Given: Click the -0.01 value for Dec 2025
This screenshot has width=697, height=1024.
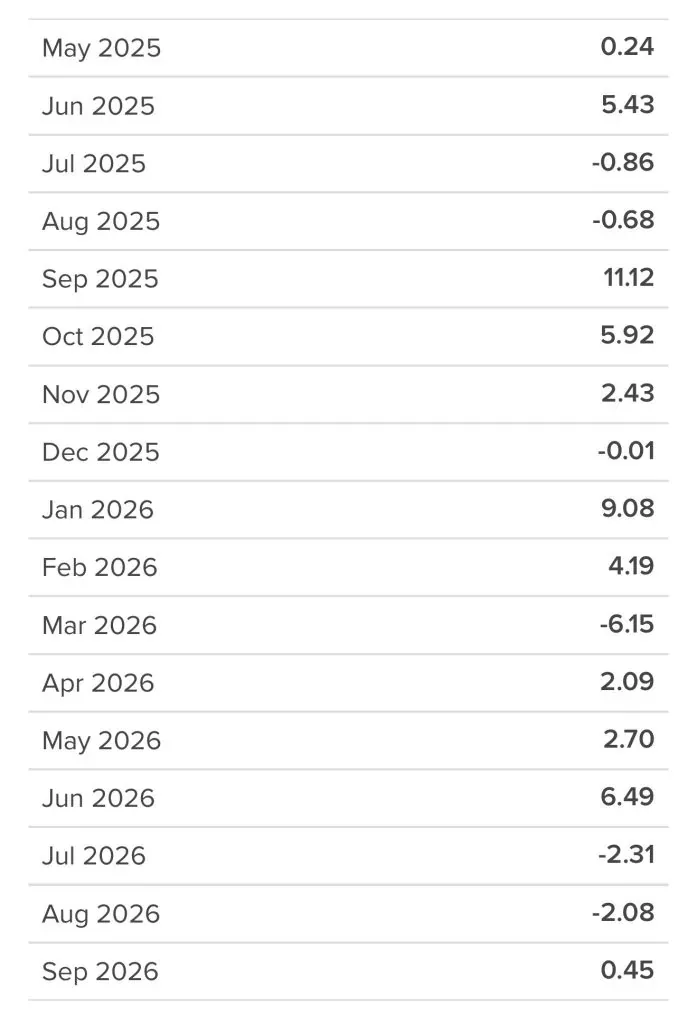Looking at the screenshot, I should 626,451.
